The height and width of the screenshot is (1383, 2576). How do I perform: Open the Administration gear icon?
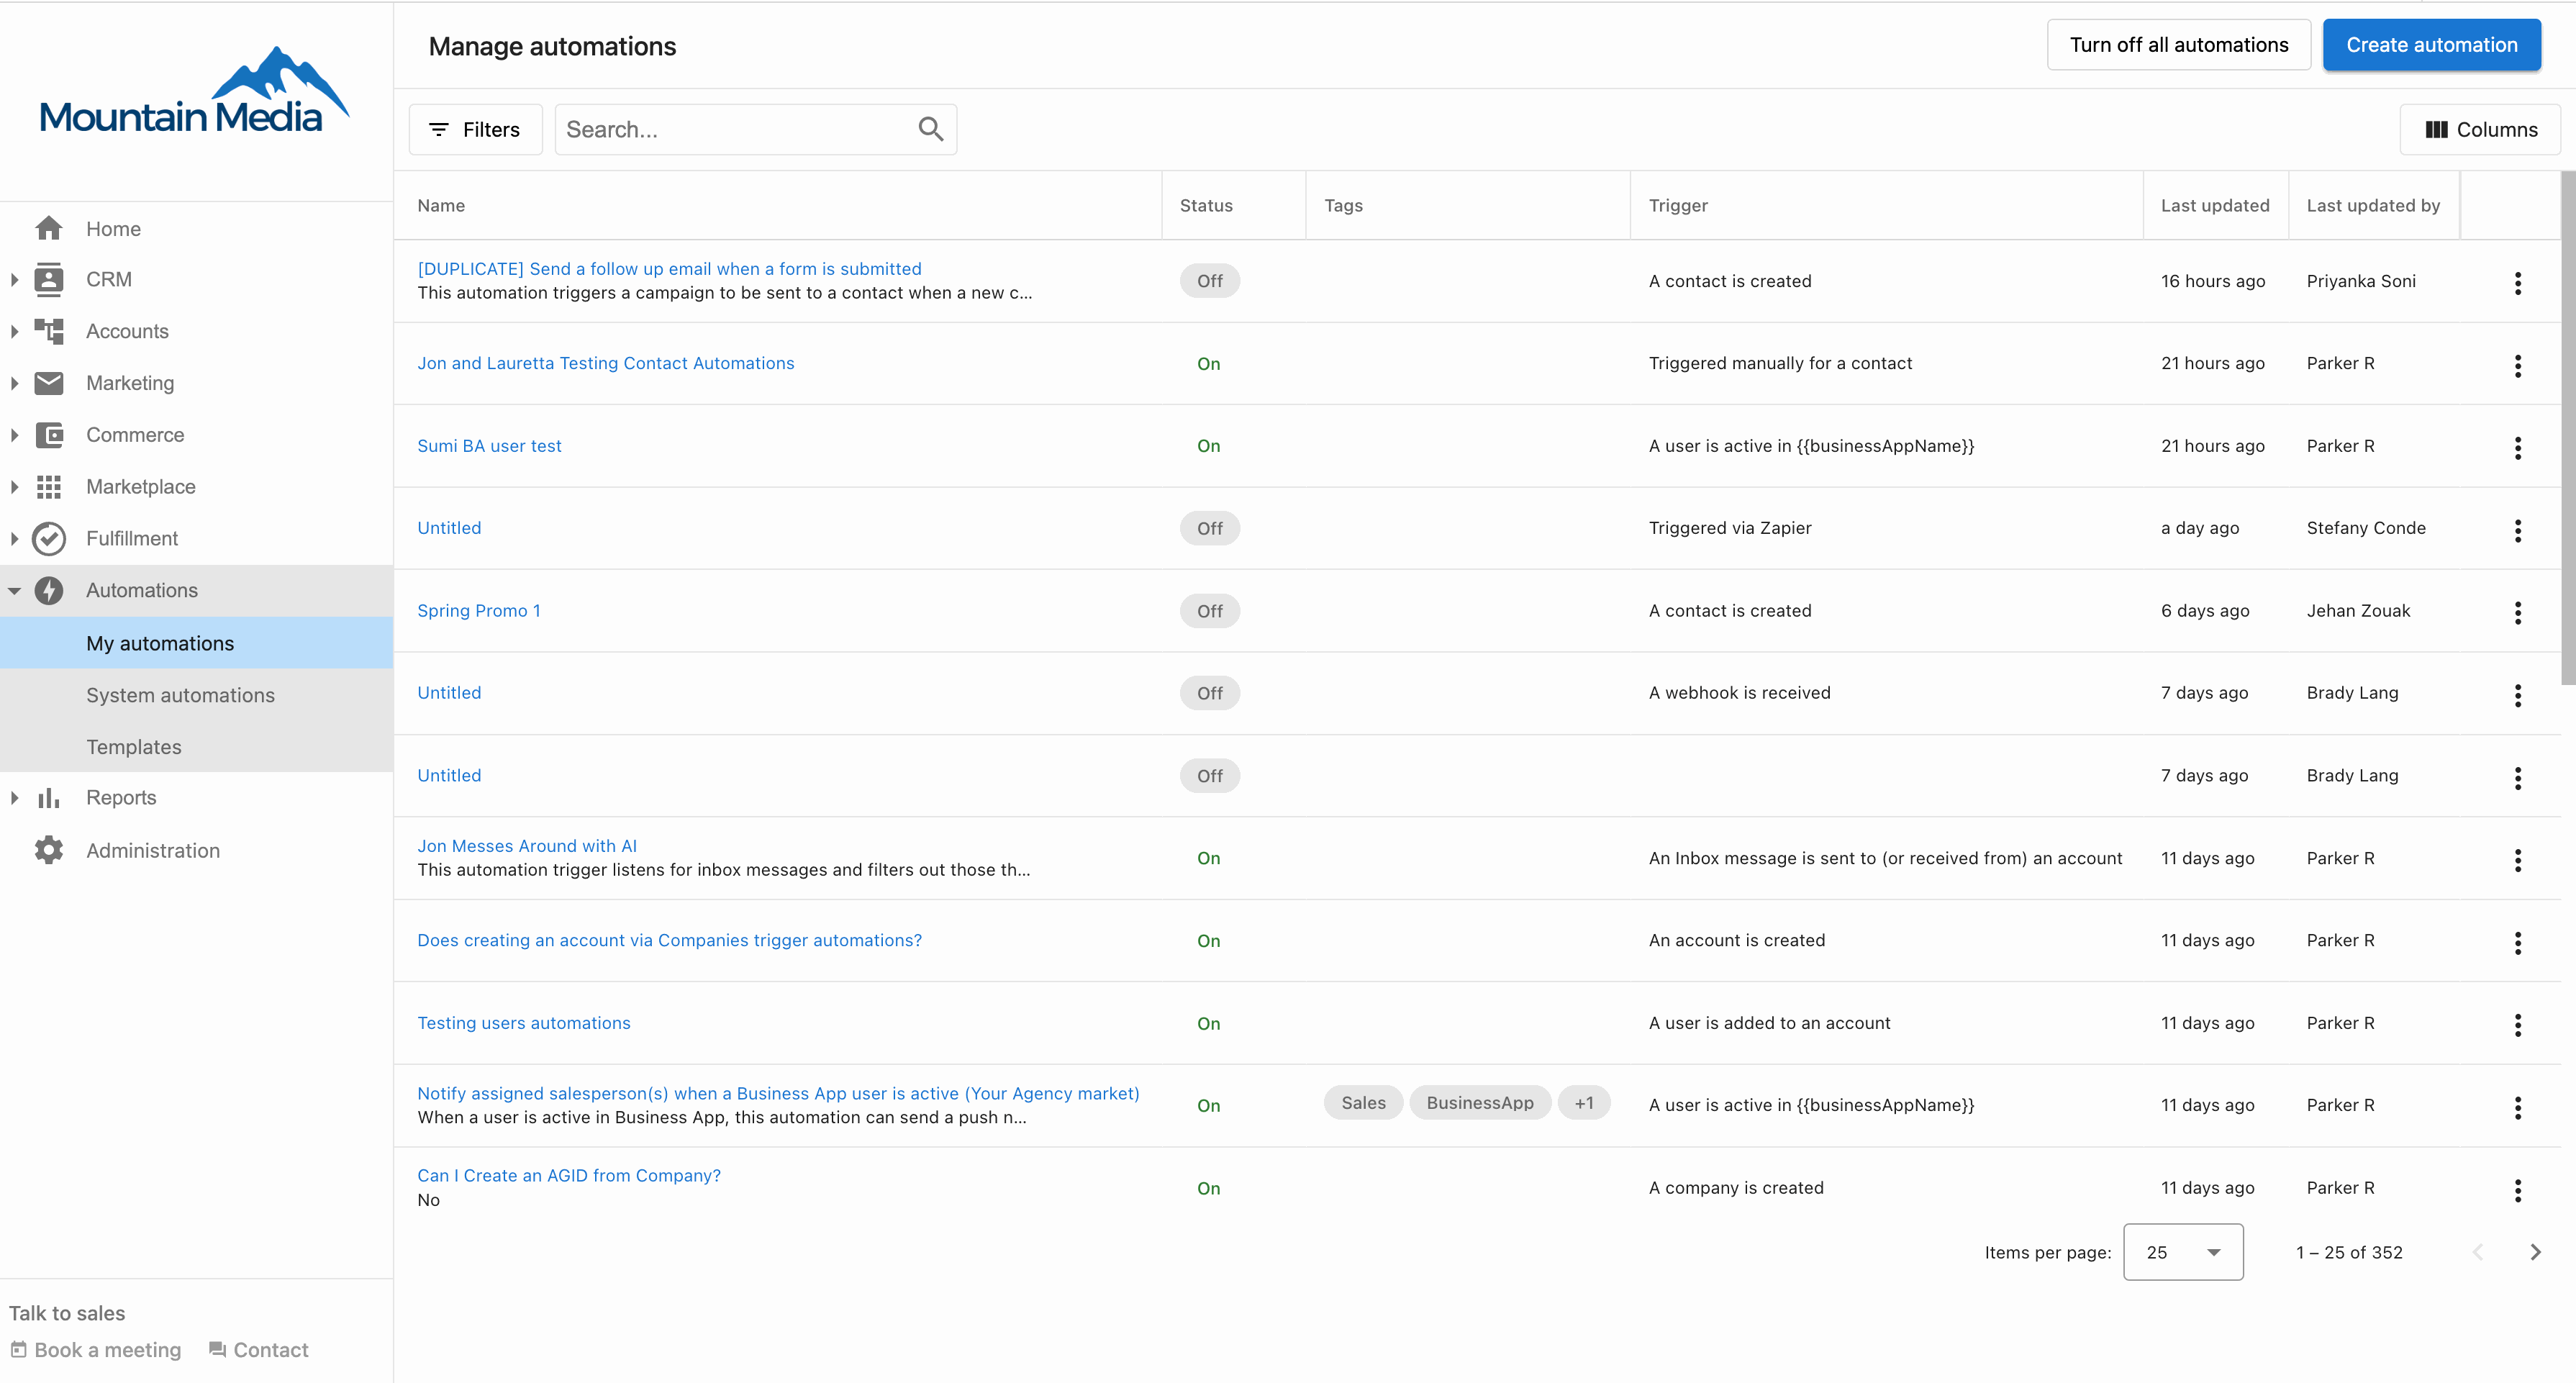coord(48,850)
